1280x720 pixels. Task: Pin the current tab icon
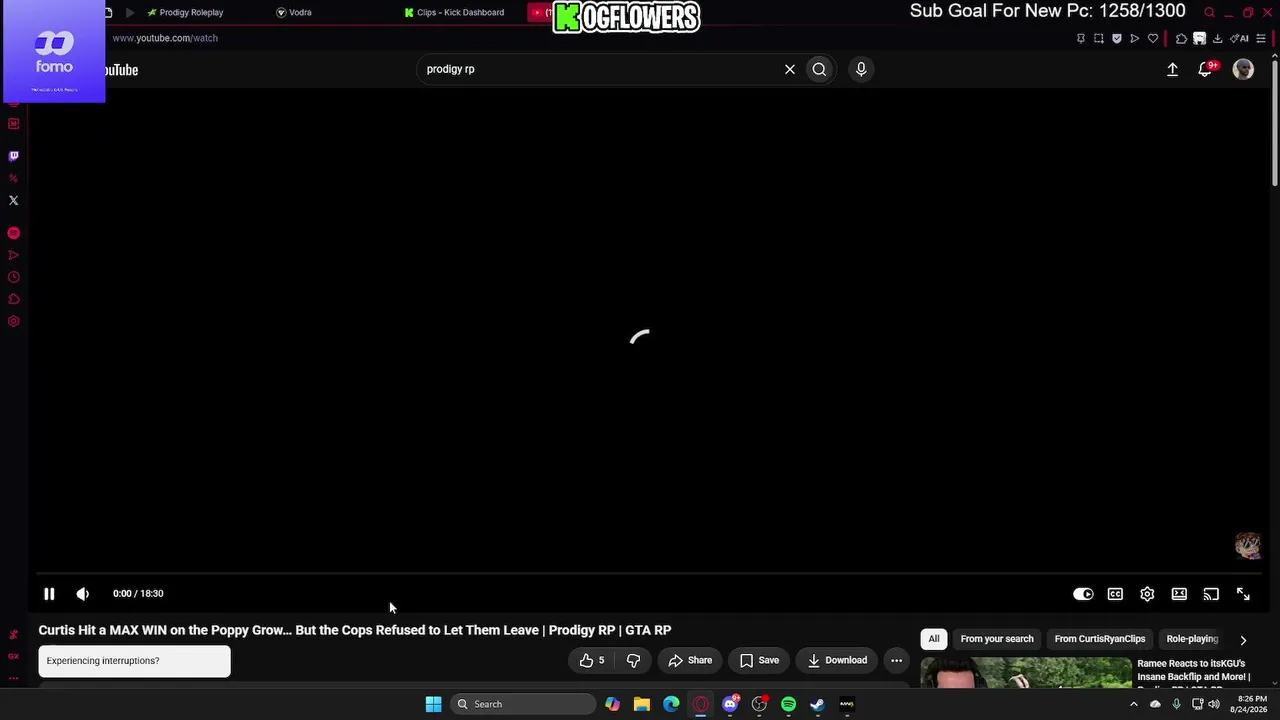pos(1081,39)
